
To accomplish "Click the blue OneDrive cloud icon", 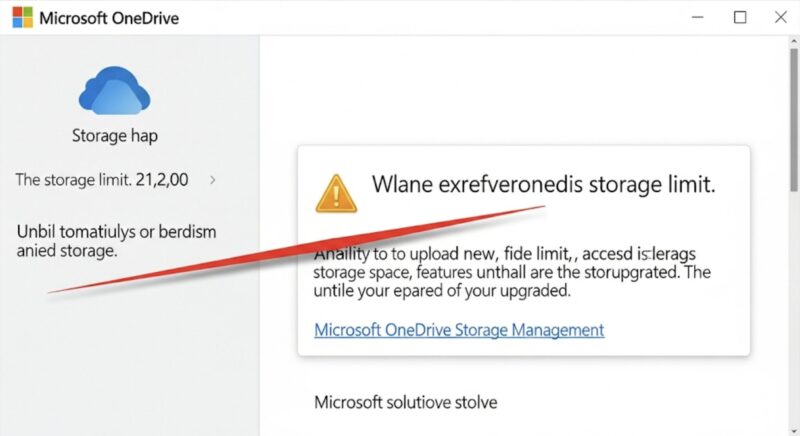I will [114, 90].
